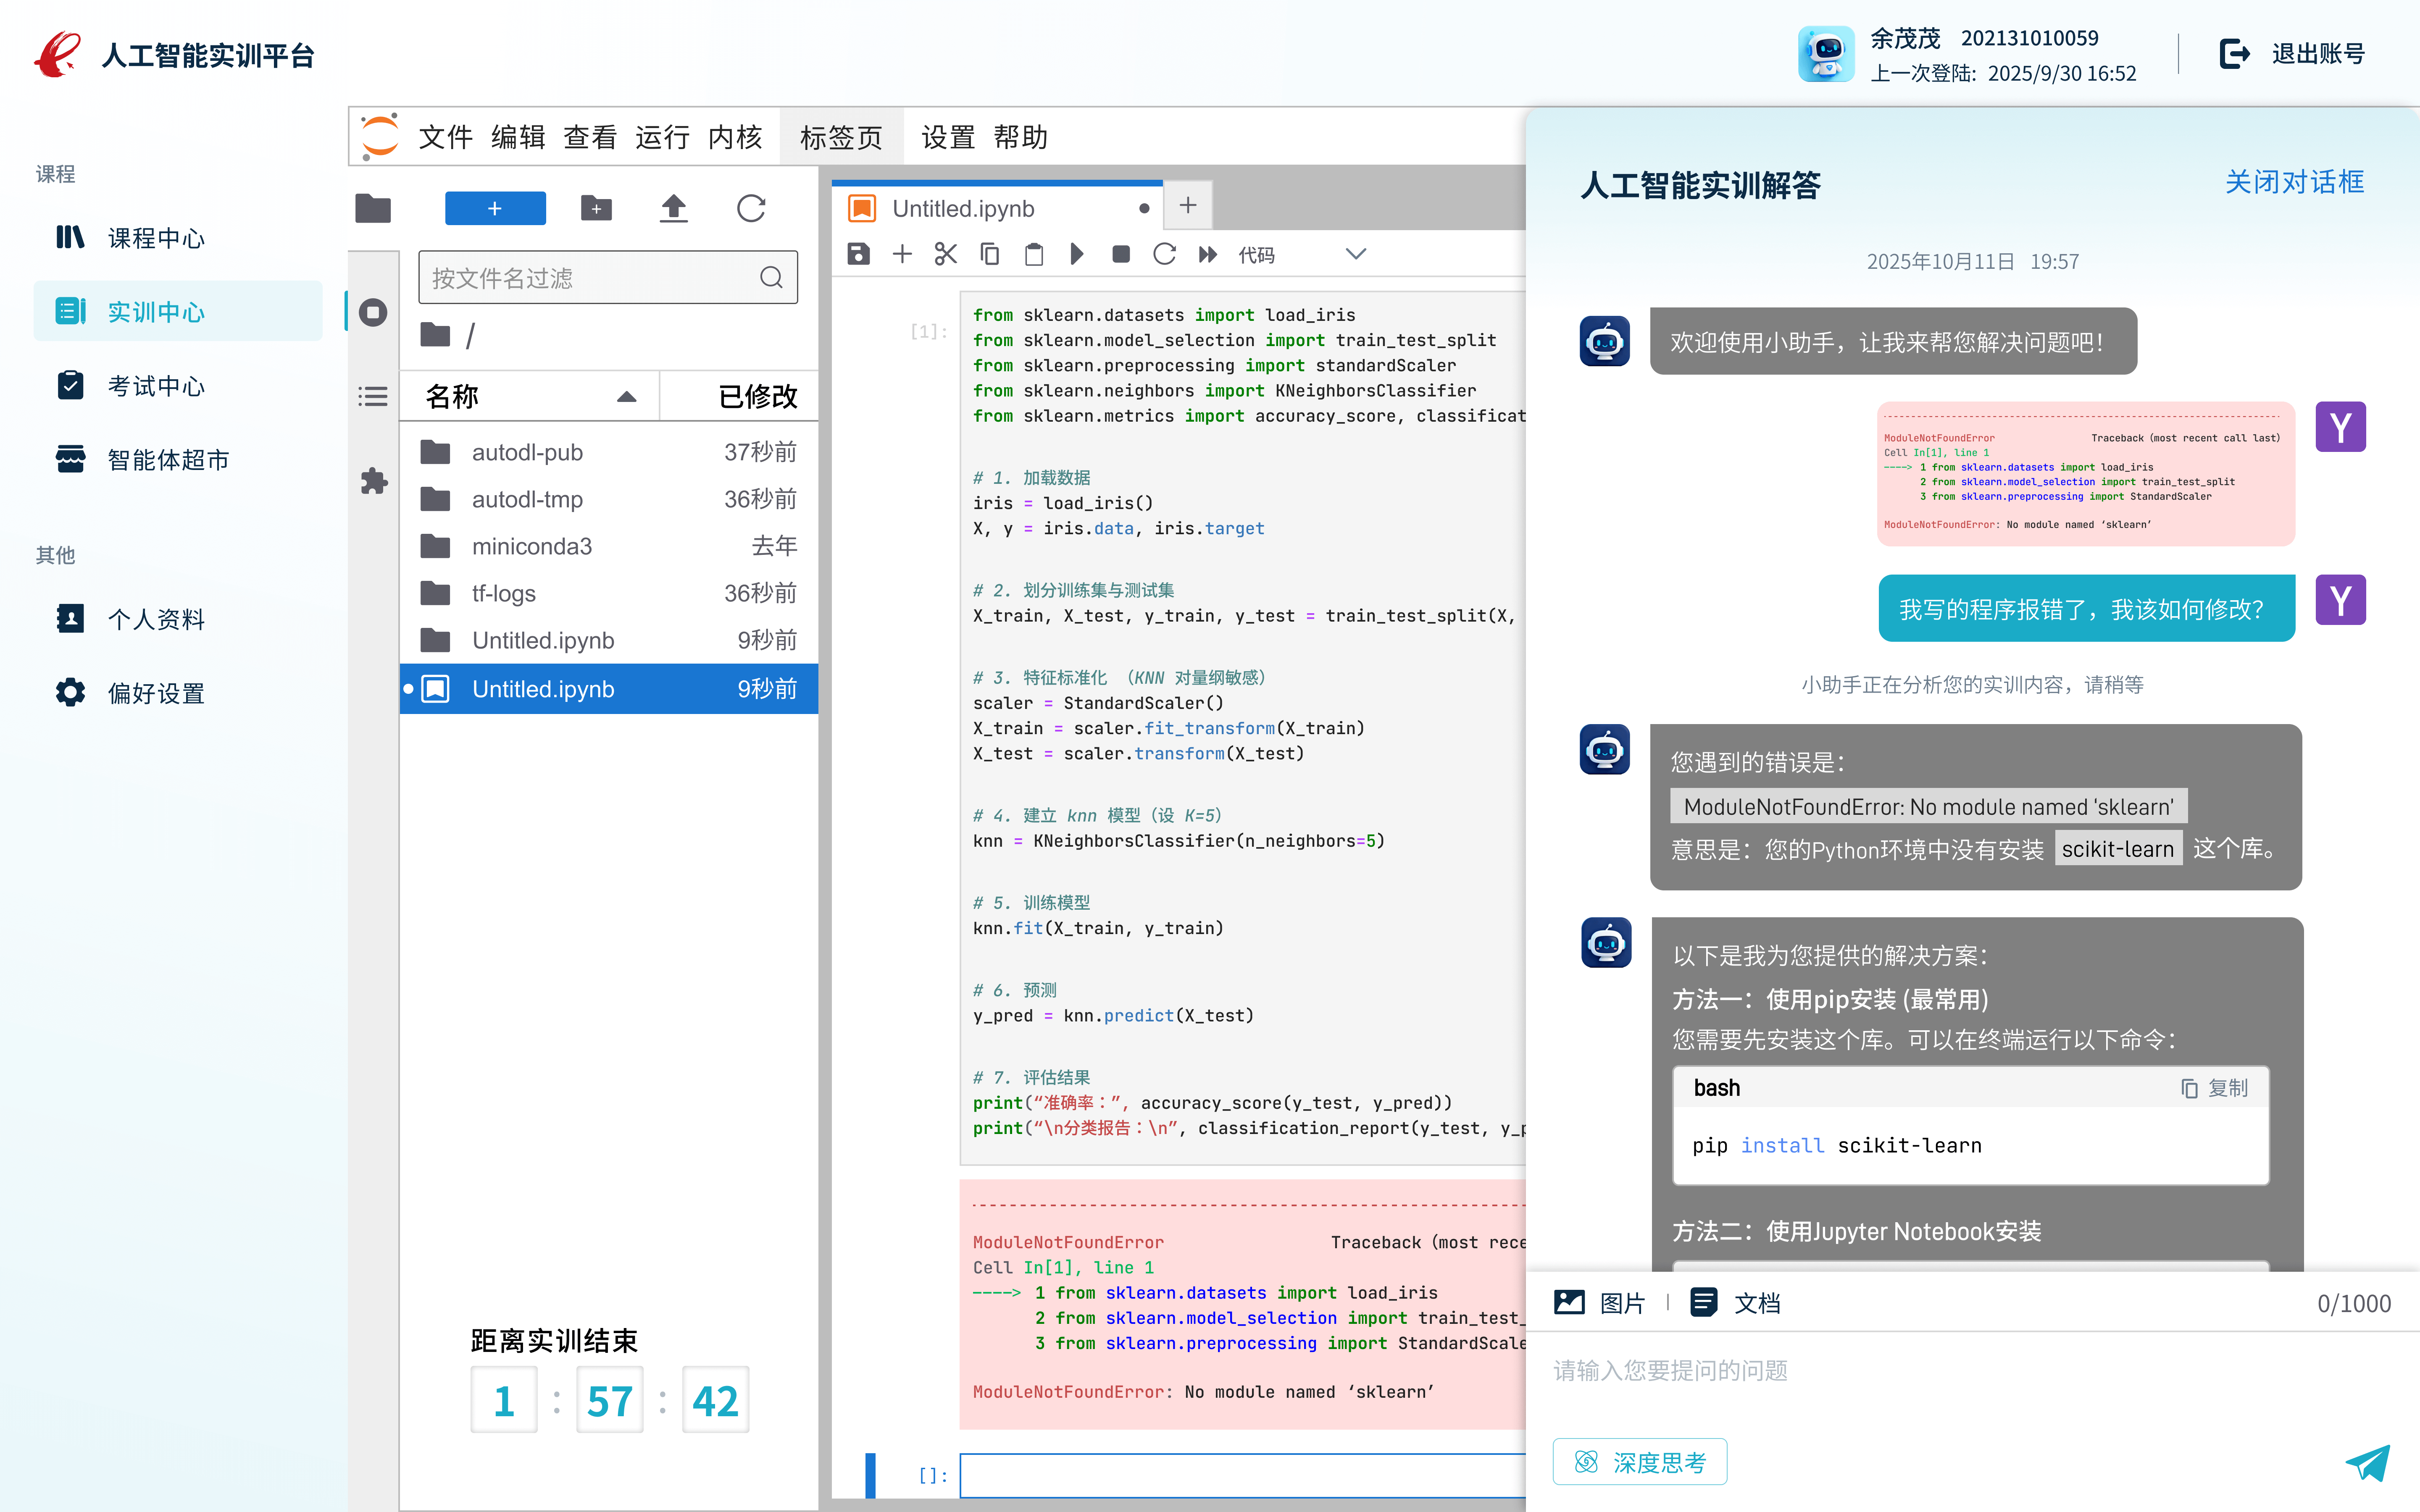The width and height of the screenshot is (2420, 1512).
Task: Copy the bash command with 复制 button
Action: coord(2214,1088)
